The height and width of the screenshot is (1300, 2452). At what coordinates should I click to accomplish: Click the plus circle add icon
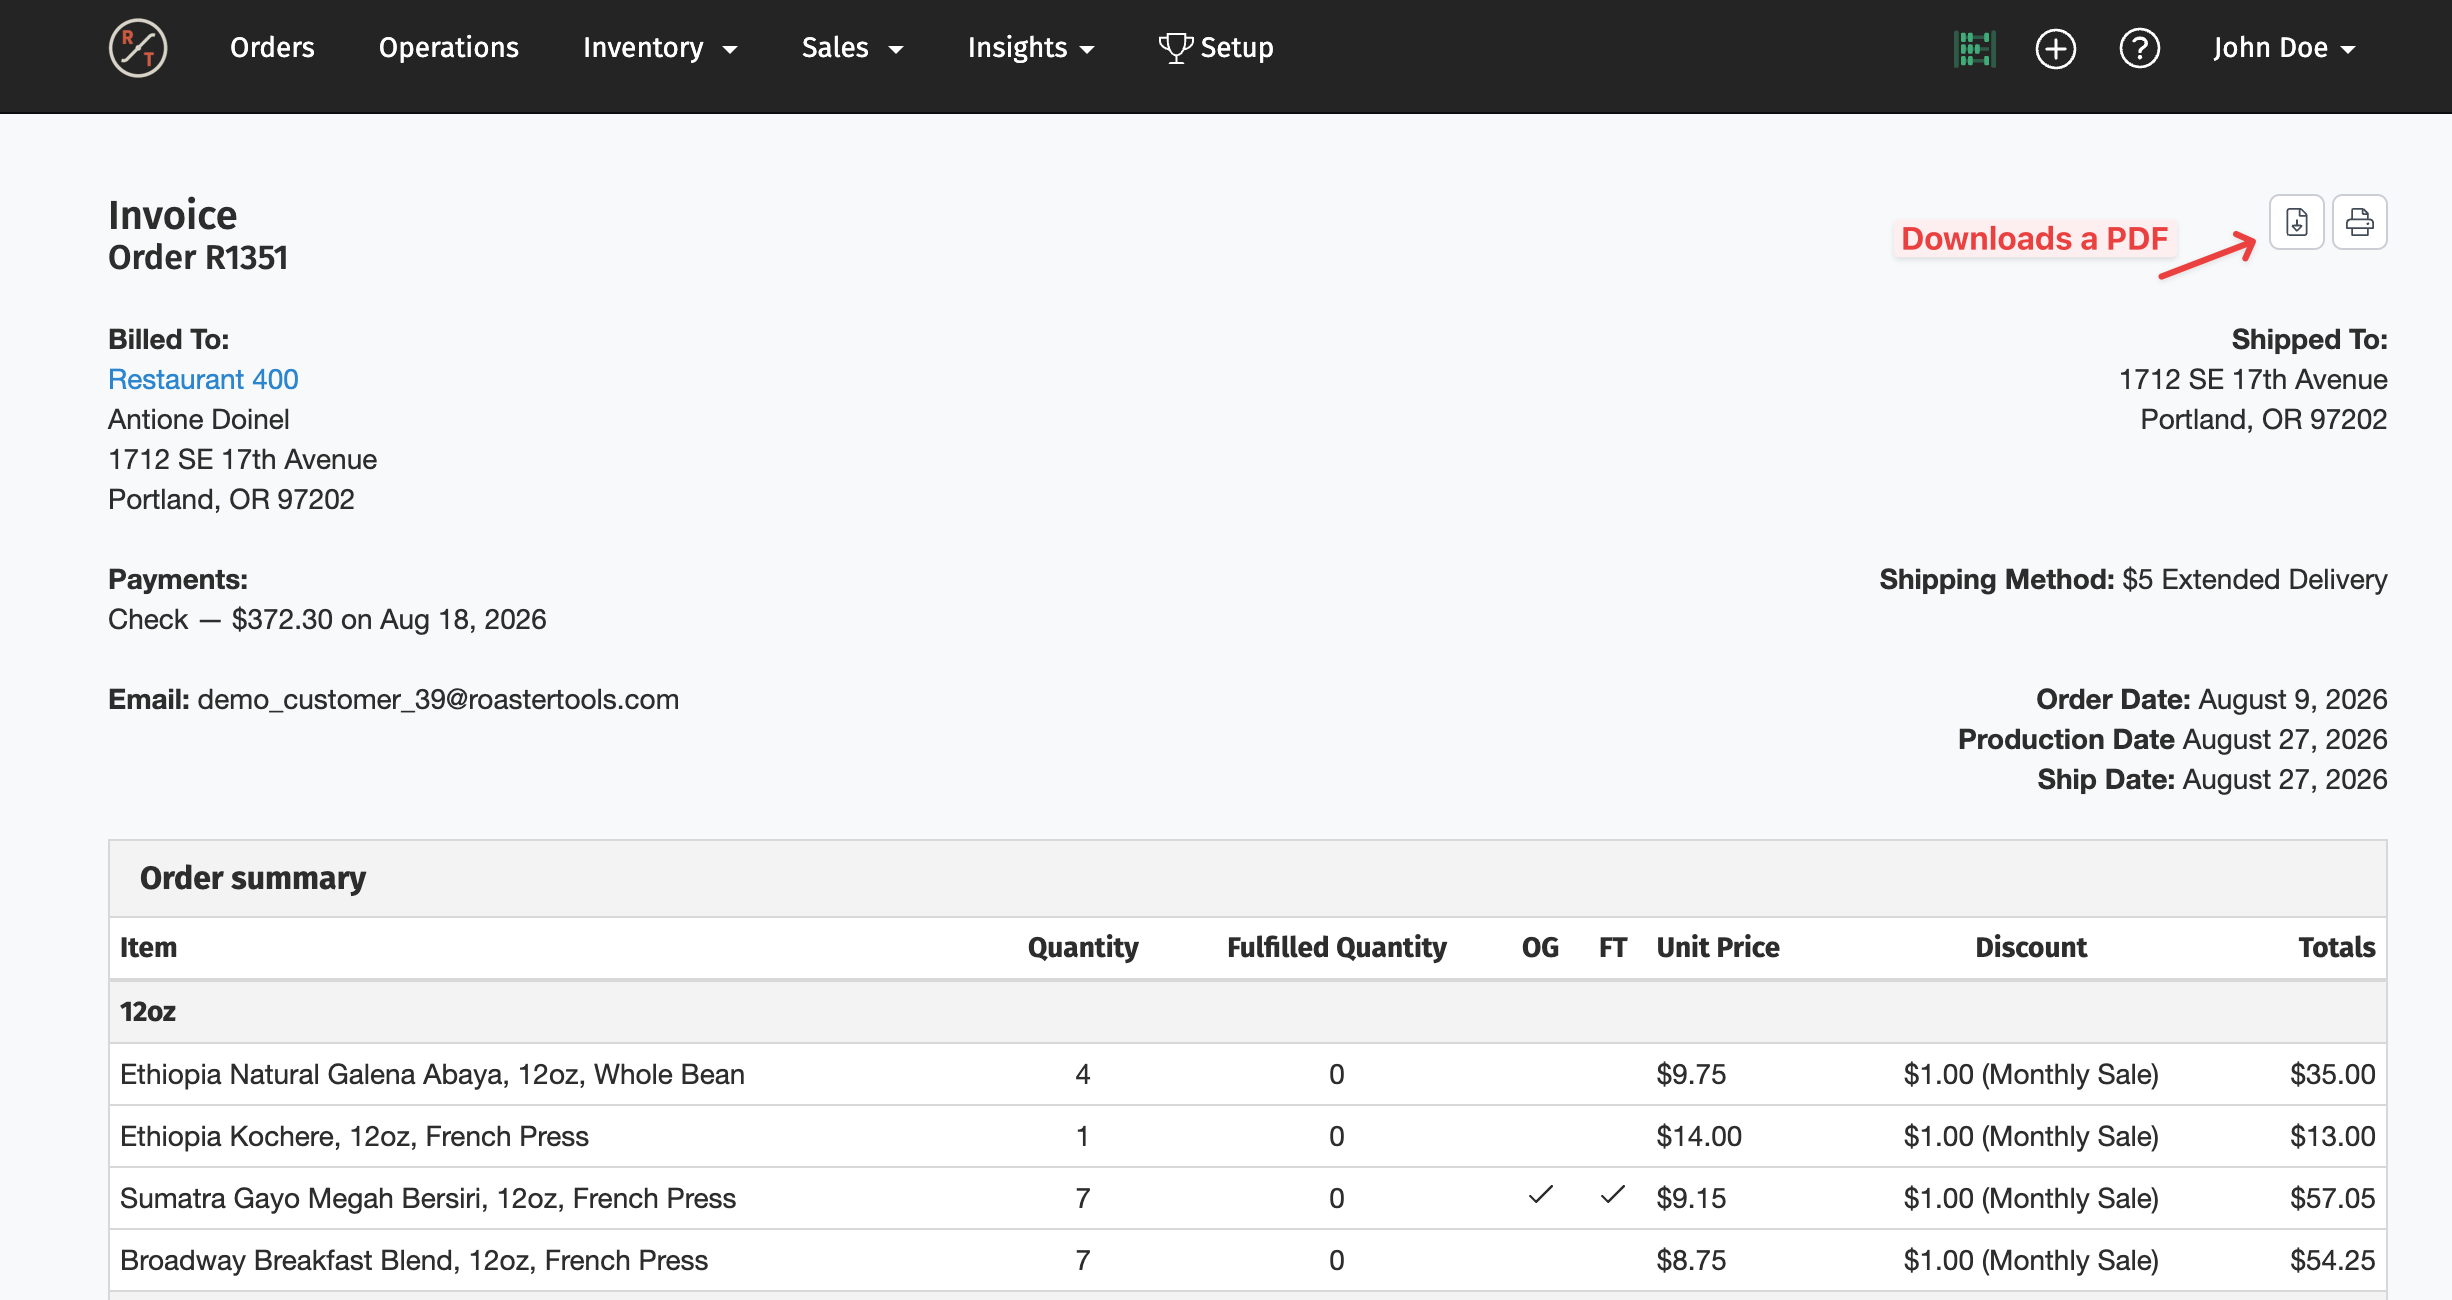(x=2056, y=48)
